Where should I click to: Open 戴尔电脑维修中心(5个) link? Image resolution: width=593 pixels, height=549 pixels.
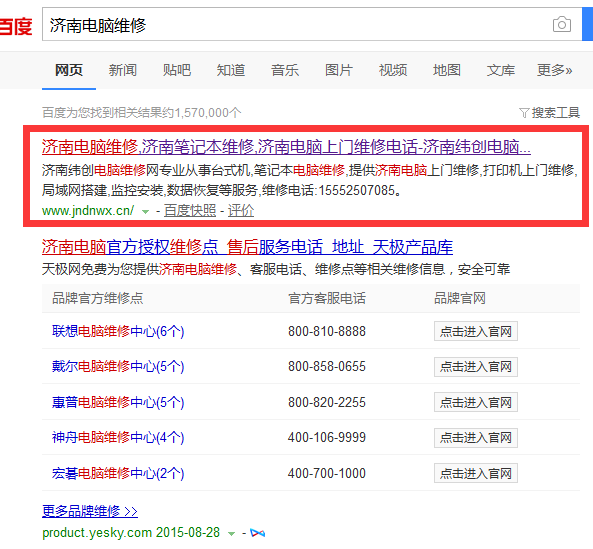pyautogui.click(x=118, y=366)
